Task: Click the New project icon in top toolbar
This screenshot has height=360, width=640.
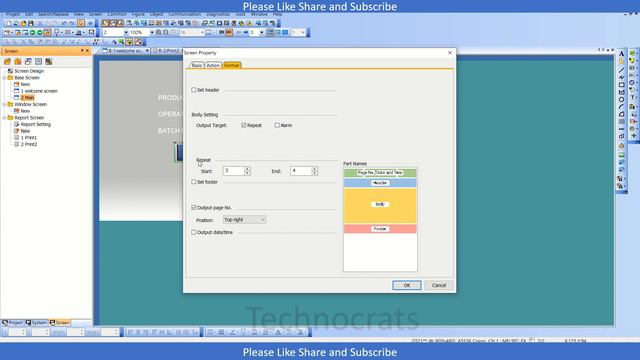Action: tap(8, 23)
